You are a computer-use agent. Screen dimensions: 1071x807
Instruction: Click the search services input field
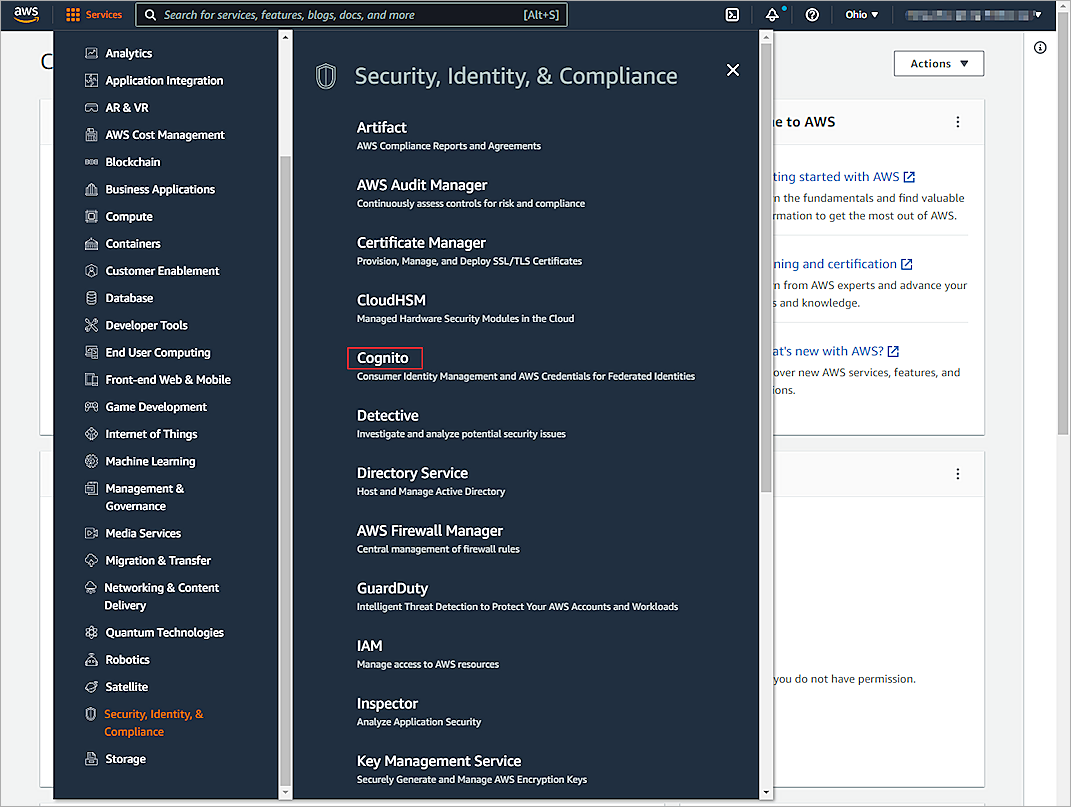[340, 15]
